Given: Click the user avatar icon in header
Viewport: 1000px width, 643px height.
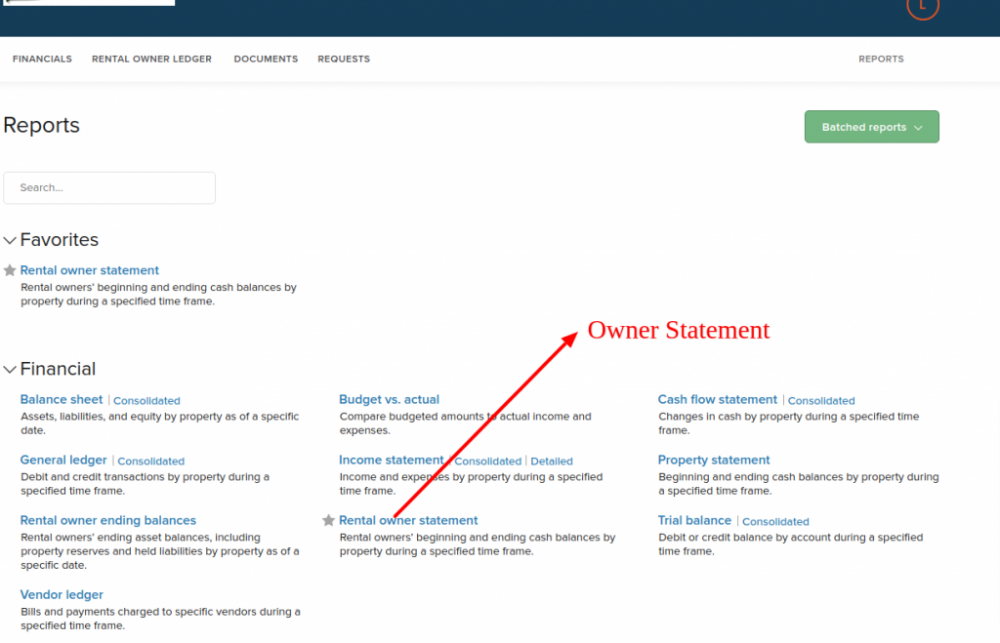Looking at the screenshot, I should 922,6.
